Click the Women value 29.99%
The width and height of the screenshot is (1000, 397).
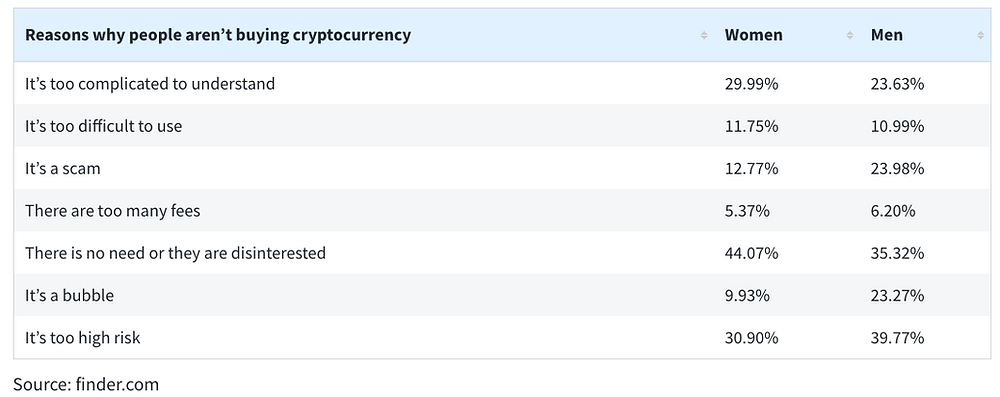pyautogui.click(x=751, y=84)
